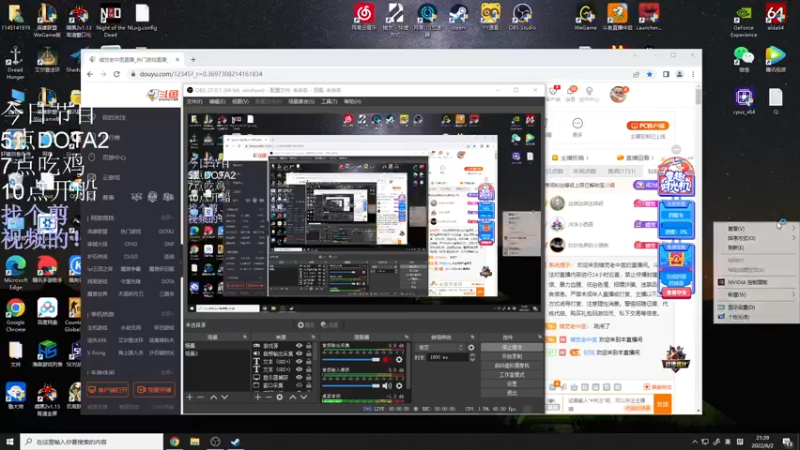Click OBS 开始录制 button
Viewport: 800px width, 450px height.
(x=512, y=357)
